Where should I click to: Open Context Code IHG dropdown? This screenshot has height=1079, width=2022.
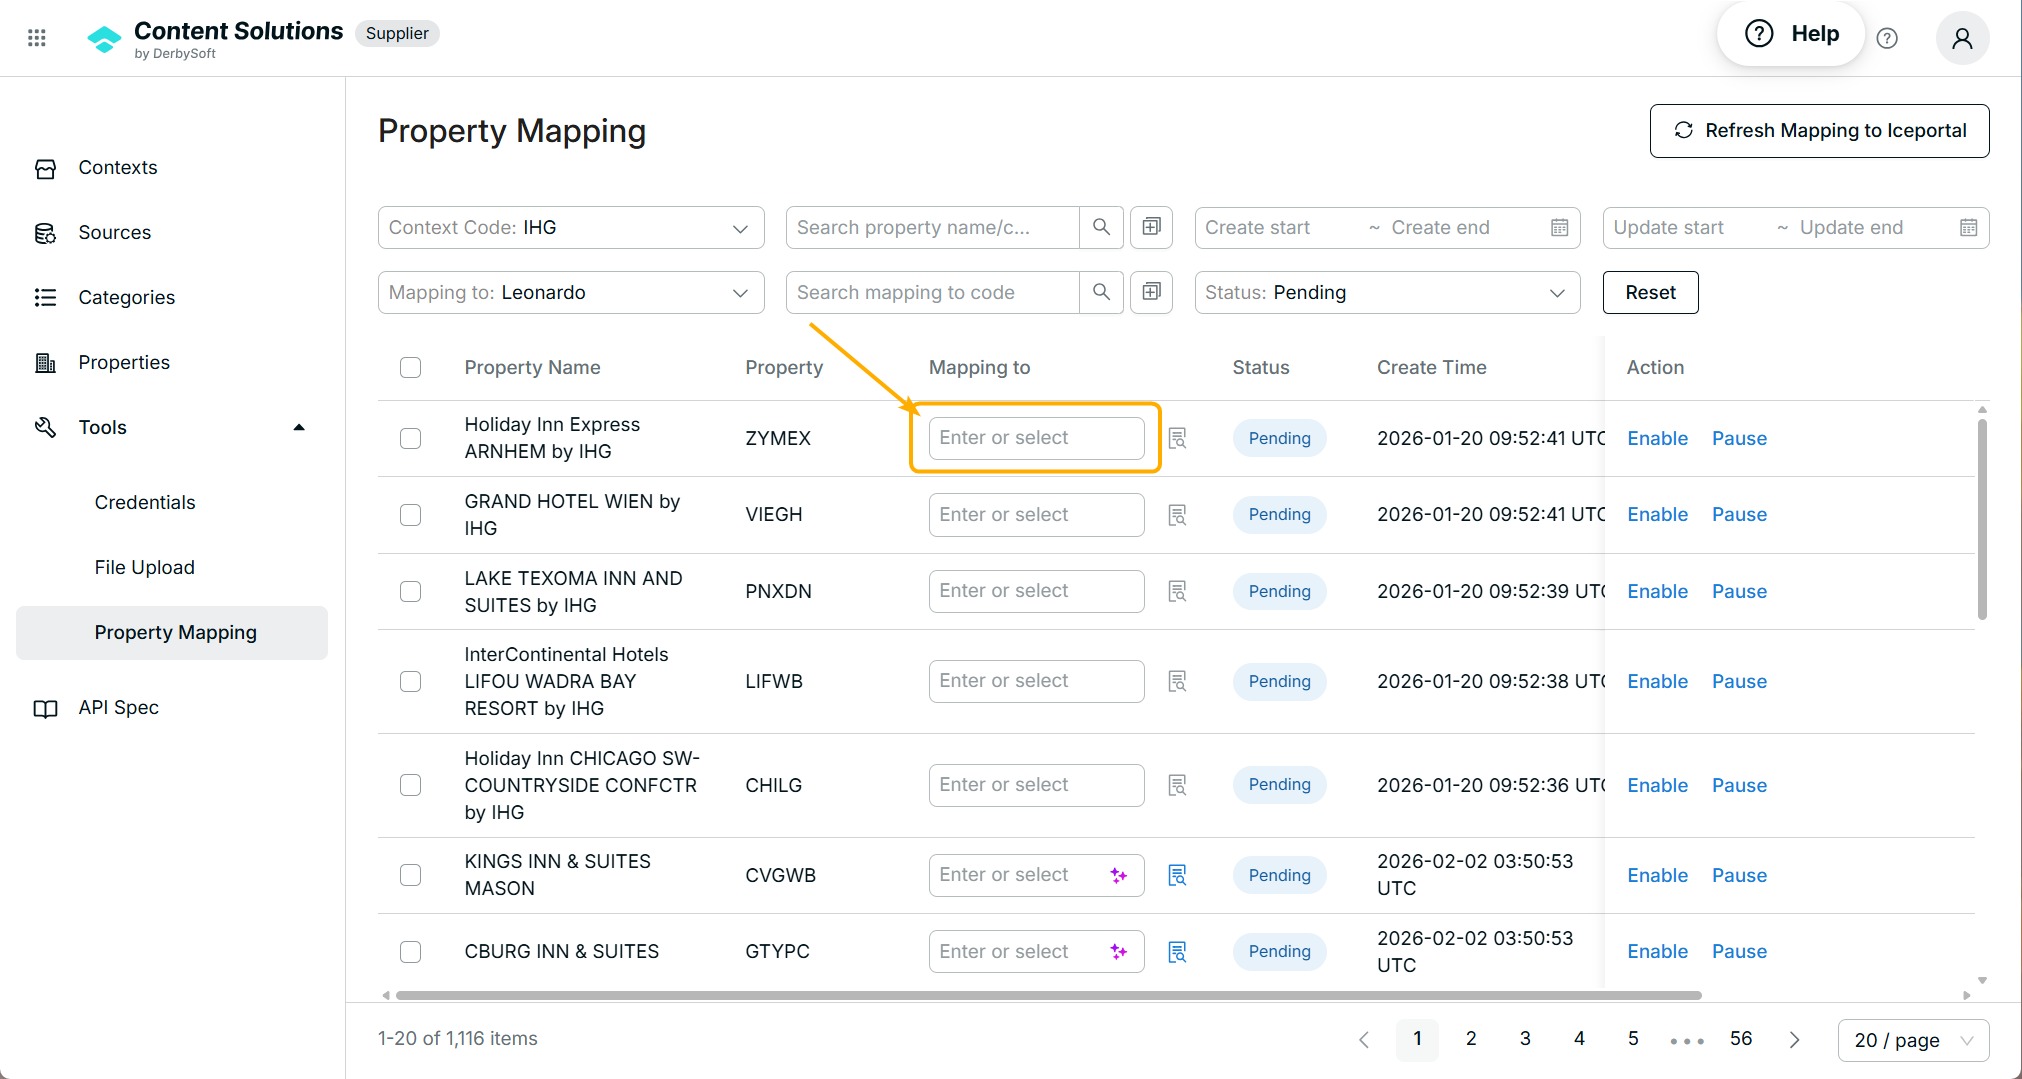point(571,227)
